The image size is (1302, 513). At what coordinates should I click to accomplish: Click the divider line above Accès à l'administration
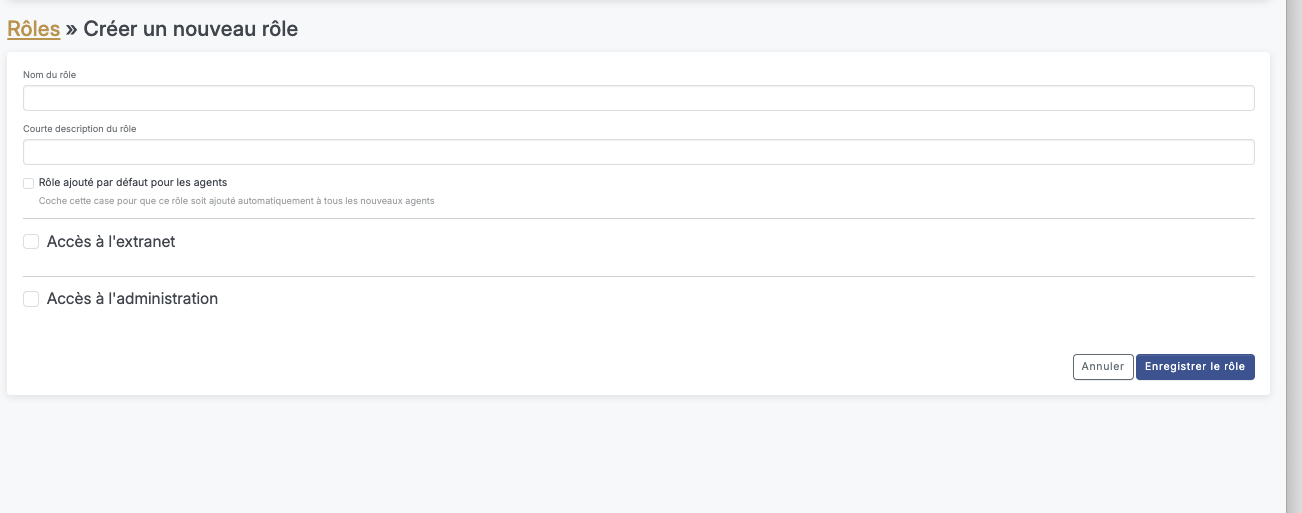pyautogui.click(x=638, y=277)
